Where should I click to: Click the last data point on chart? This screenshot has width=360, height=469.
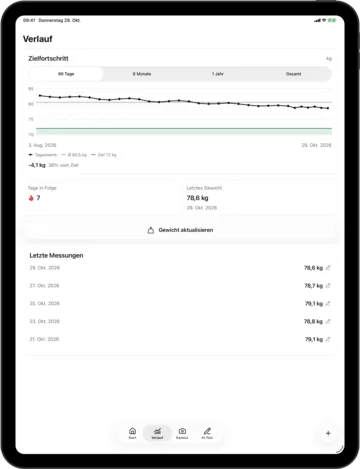pyautogui.click(x=328, y=108)
